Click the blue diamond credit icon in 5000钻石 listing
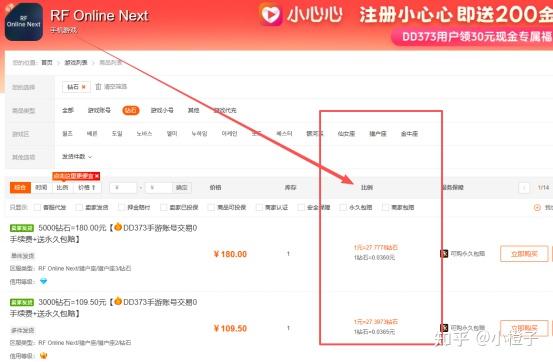The image size is (553, 362). (43, 281)
